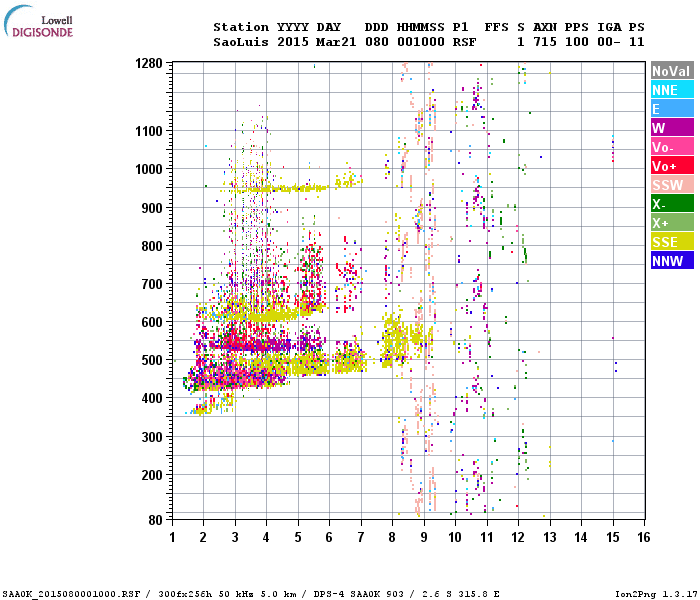Click the frequency axis label 12
This screenshot has width=700, height=600.
pyautogui.click(x=518, y=537)
